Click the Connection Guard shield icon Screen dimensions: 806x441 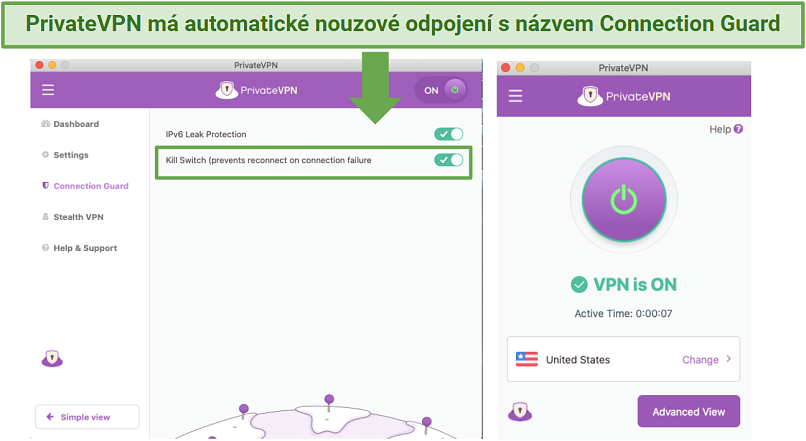pos(45,186)
